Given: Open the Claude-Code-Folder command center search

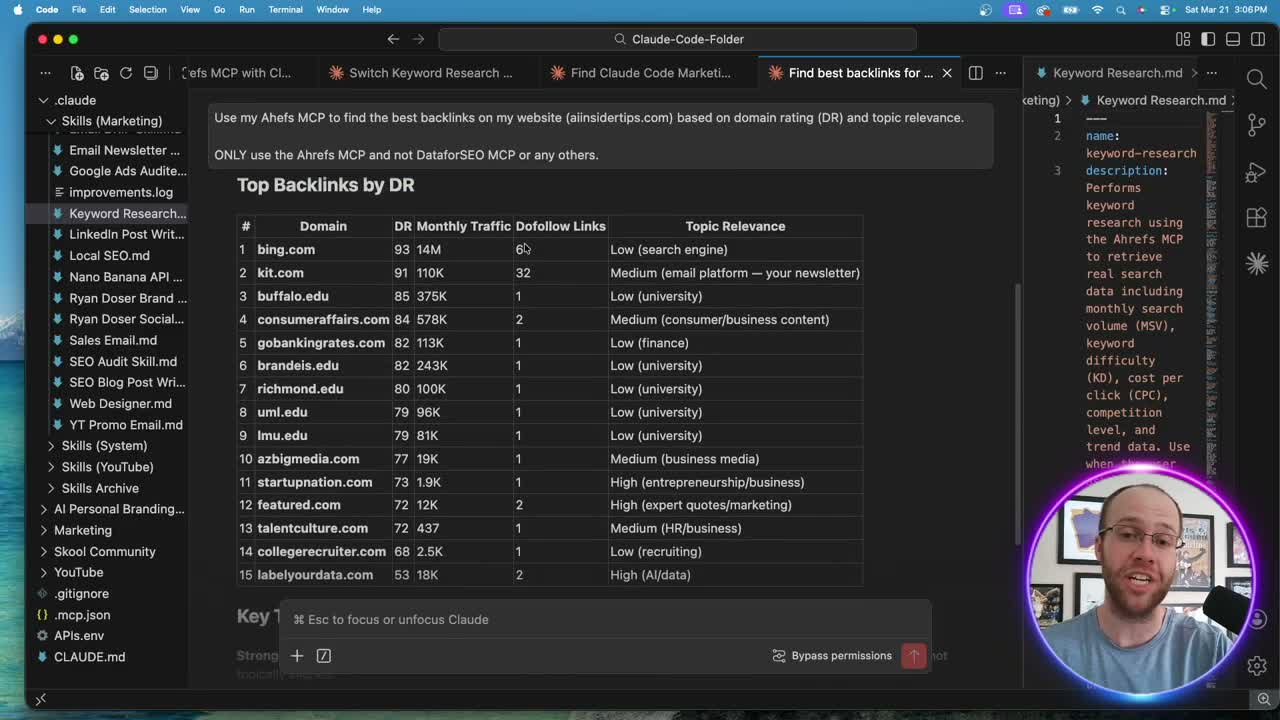Looking at the screenshot, I should 678,39.
